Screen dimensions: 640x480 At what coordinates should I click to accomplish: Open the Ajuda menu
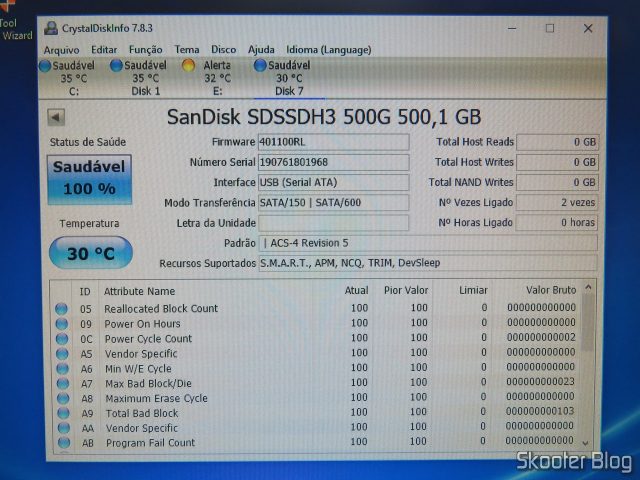261,50
